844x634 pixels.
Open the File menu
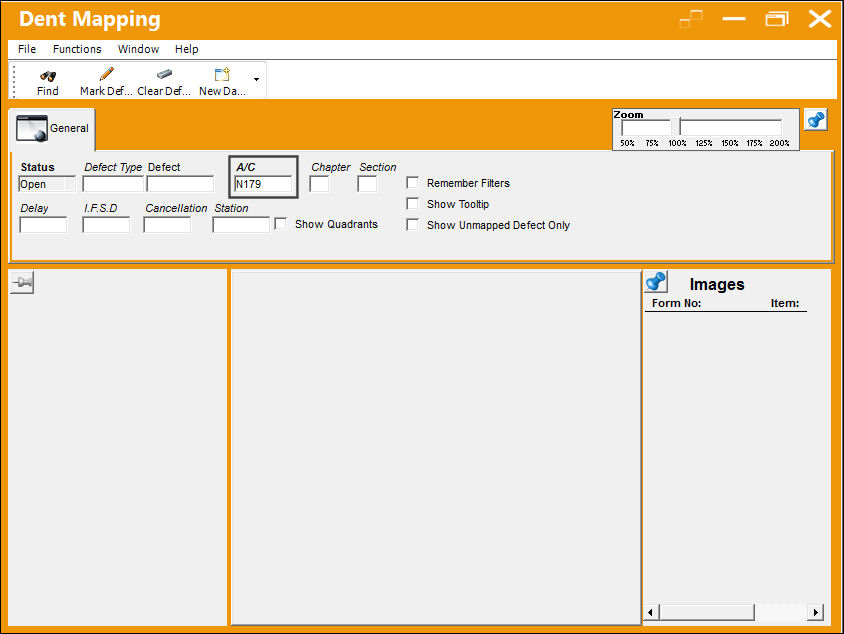coord(27,49)
